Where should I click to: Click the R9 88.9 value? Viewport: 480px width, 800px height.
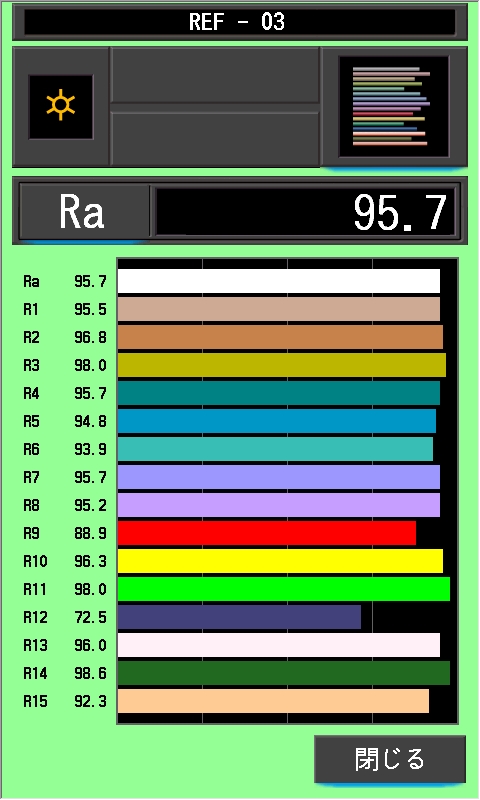90,534
